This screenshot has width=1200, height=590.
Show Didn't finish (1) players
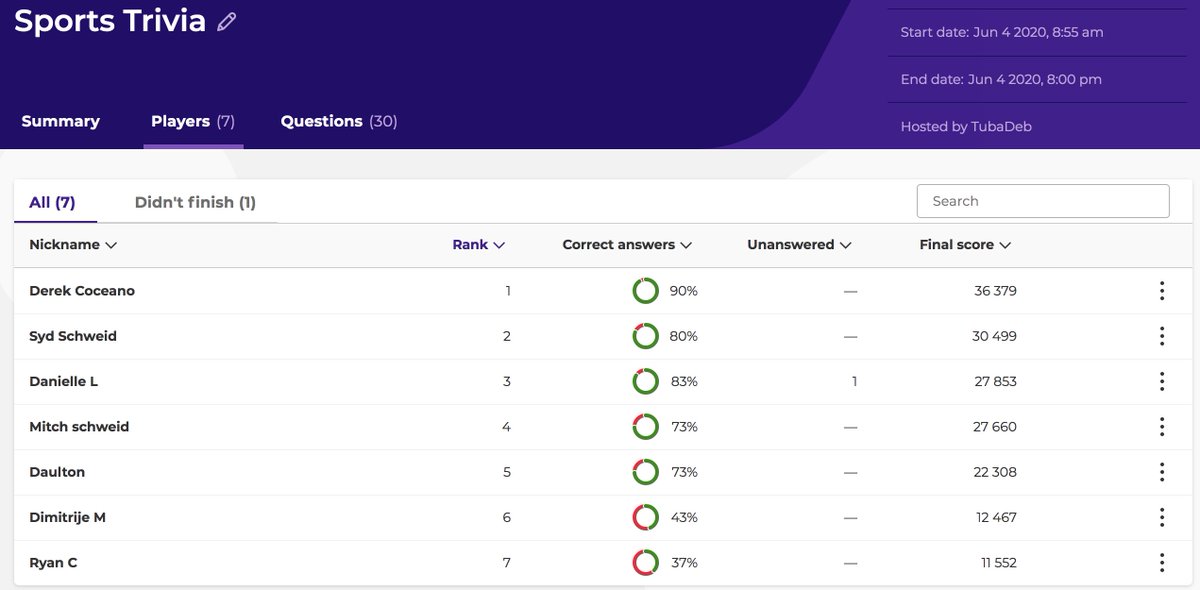pyautogui.click(x=195, y=202)
